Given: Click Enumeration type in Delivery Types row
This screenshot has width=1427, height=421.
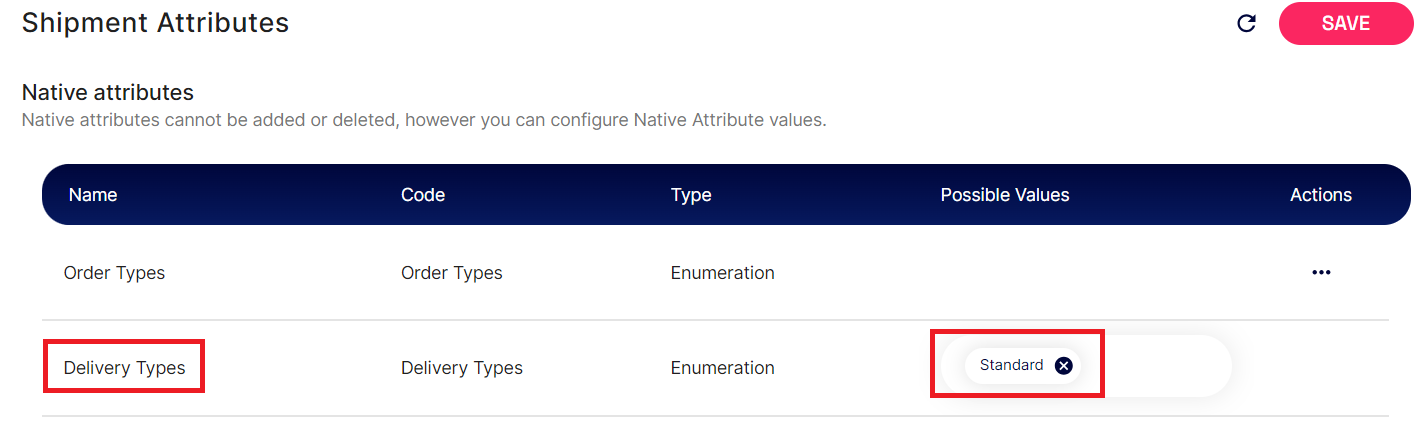Looking at the screenshot, I should pos(723,368).
